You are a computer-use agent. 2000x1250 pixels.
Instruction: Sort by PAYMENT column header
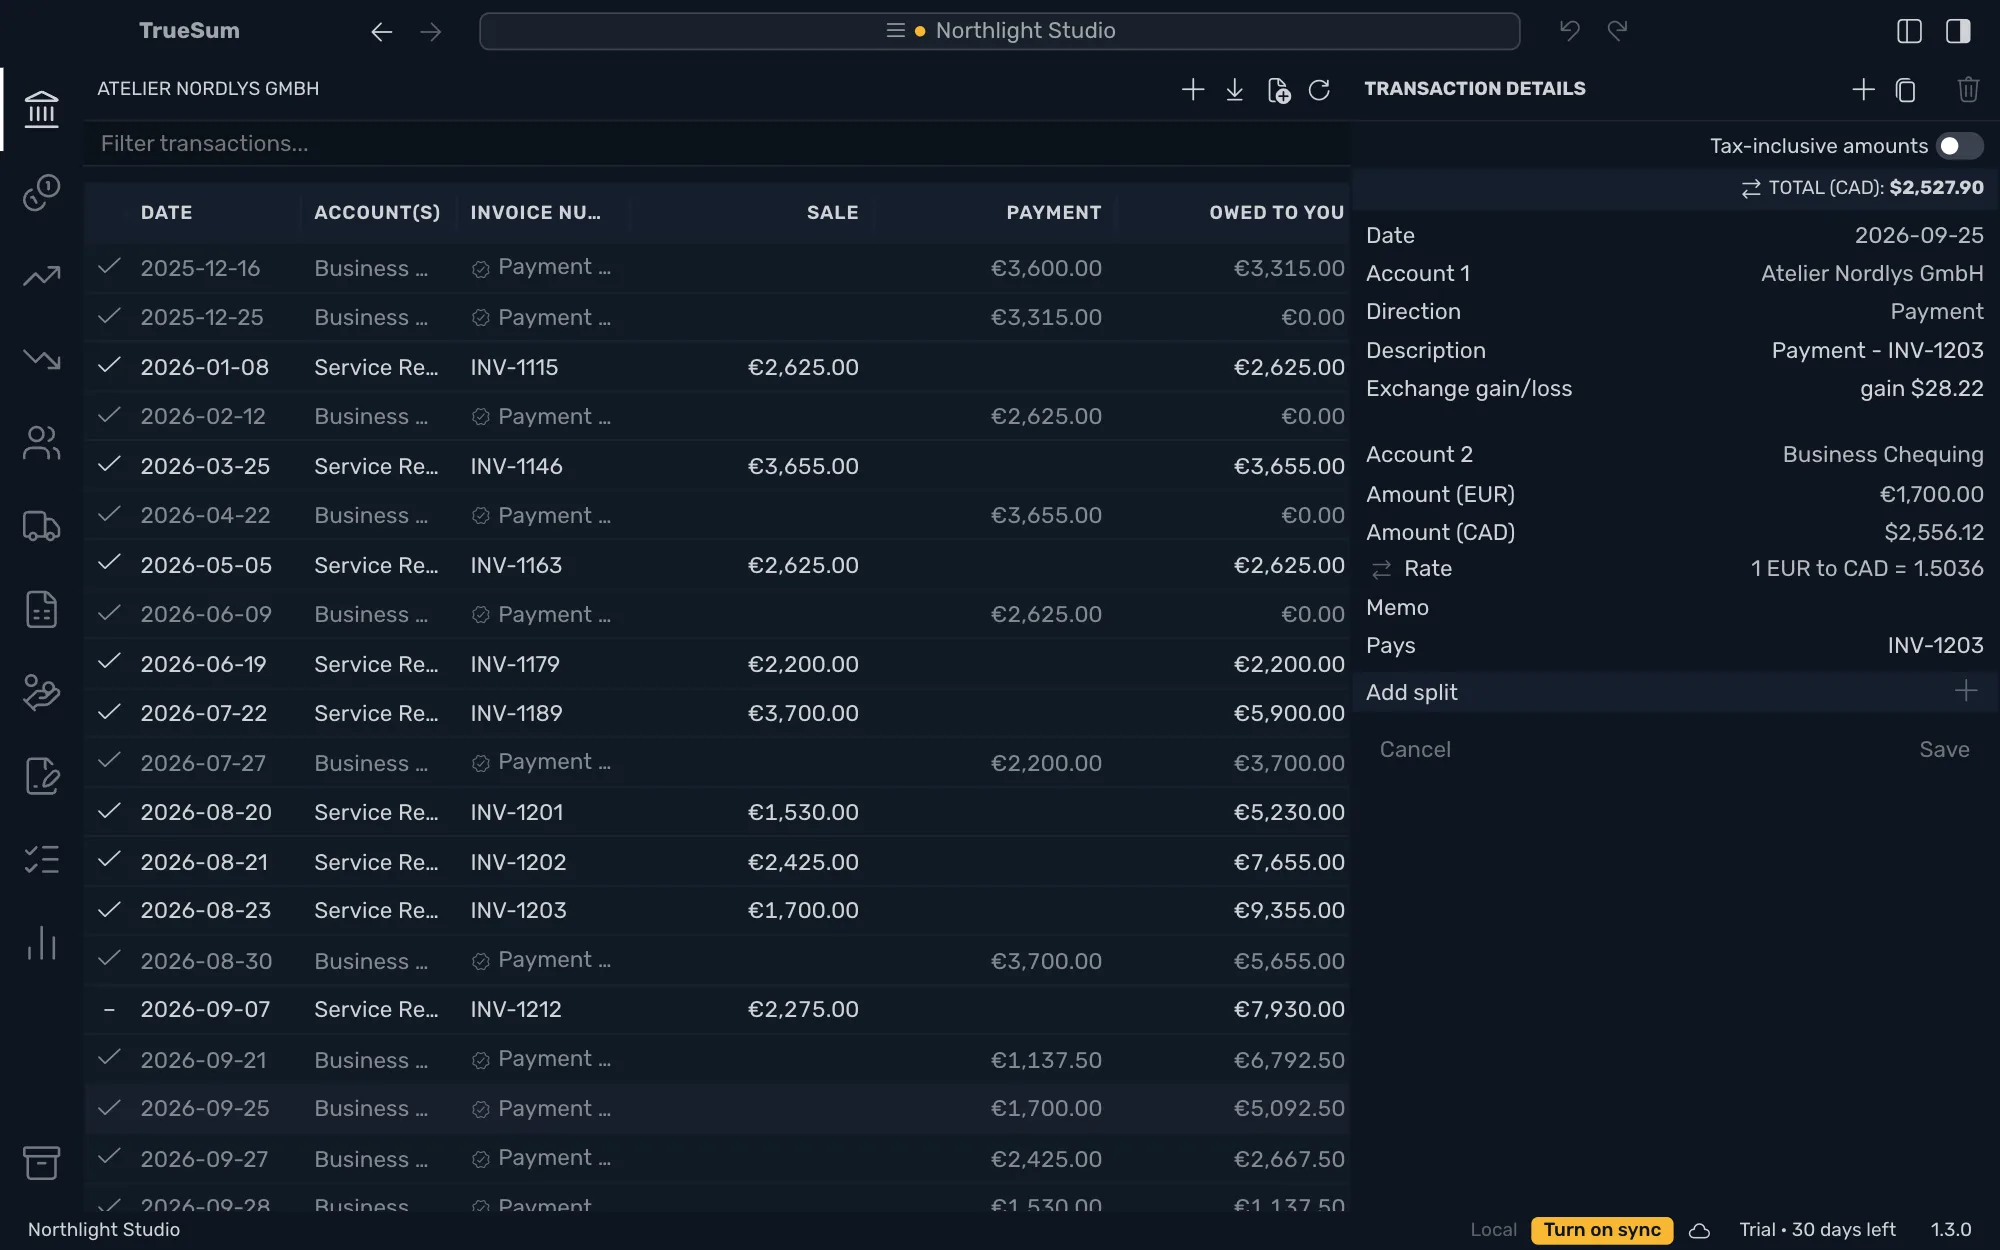click(1053, 212)
